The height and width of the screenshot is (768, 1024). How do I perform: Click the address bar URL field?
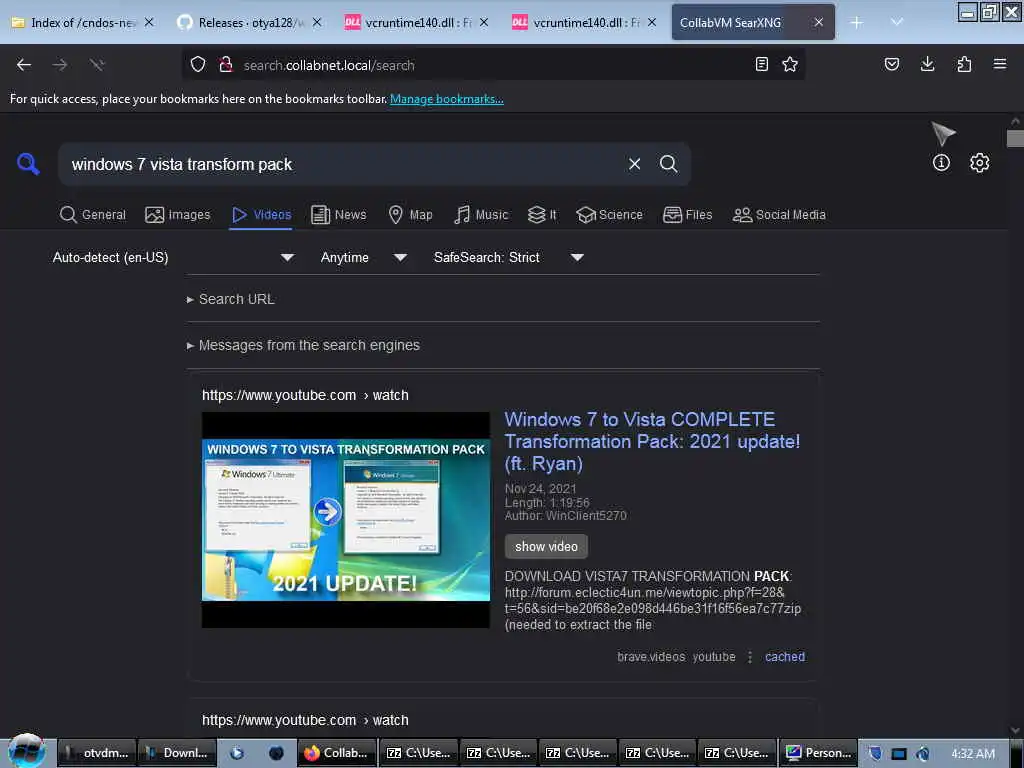pyautogui.click(x=493, y=65)
